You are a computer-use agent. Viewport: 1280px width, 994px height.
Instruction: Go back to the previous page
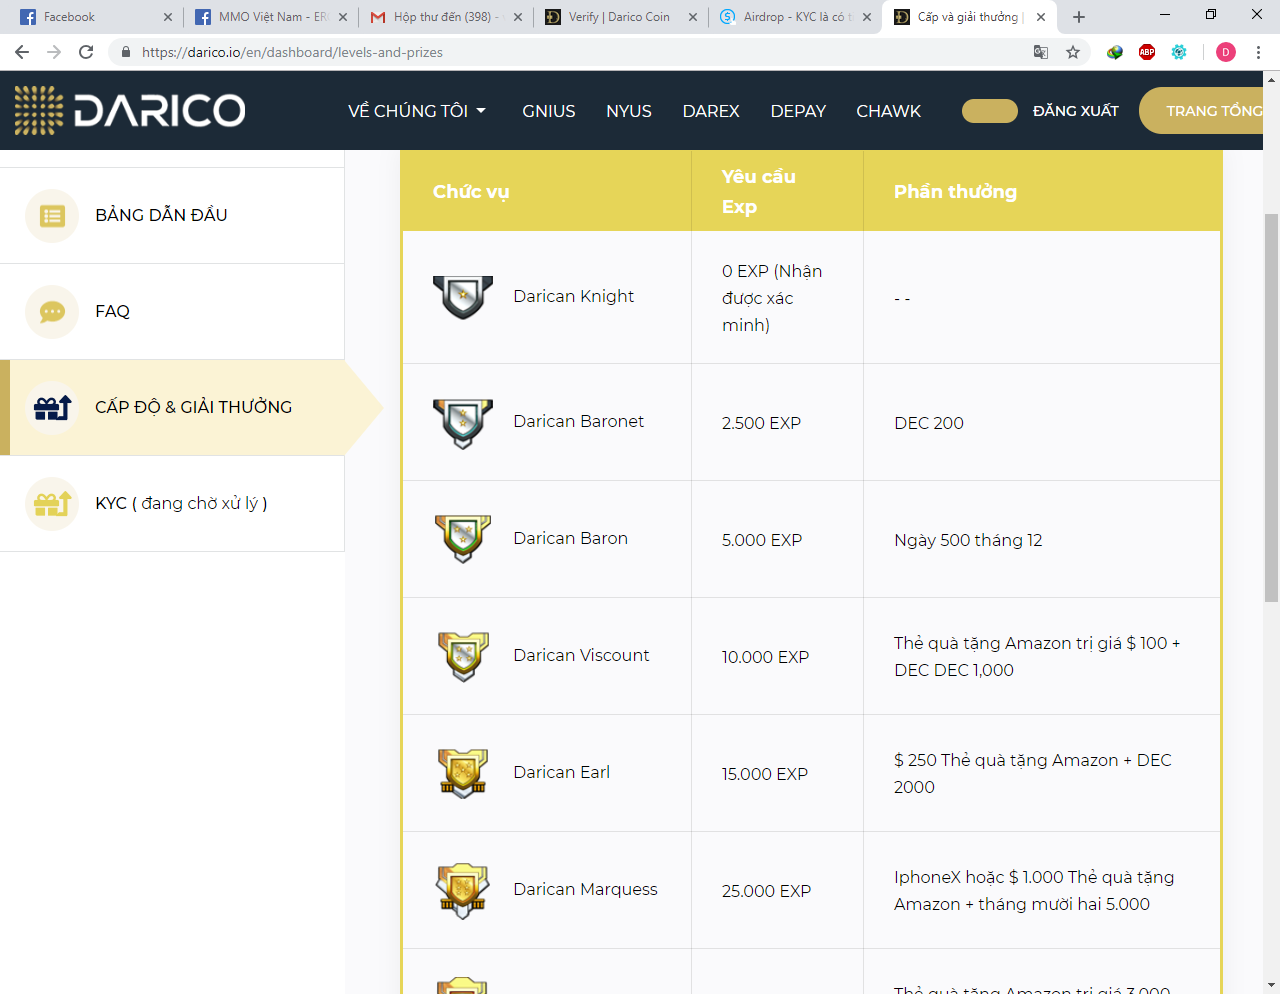click(22, 52)
